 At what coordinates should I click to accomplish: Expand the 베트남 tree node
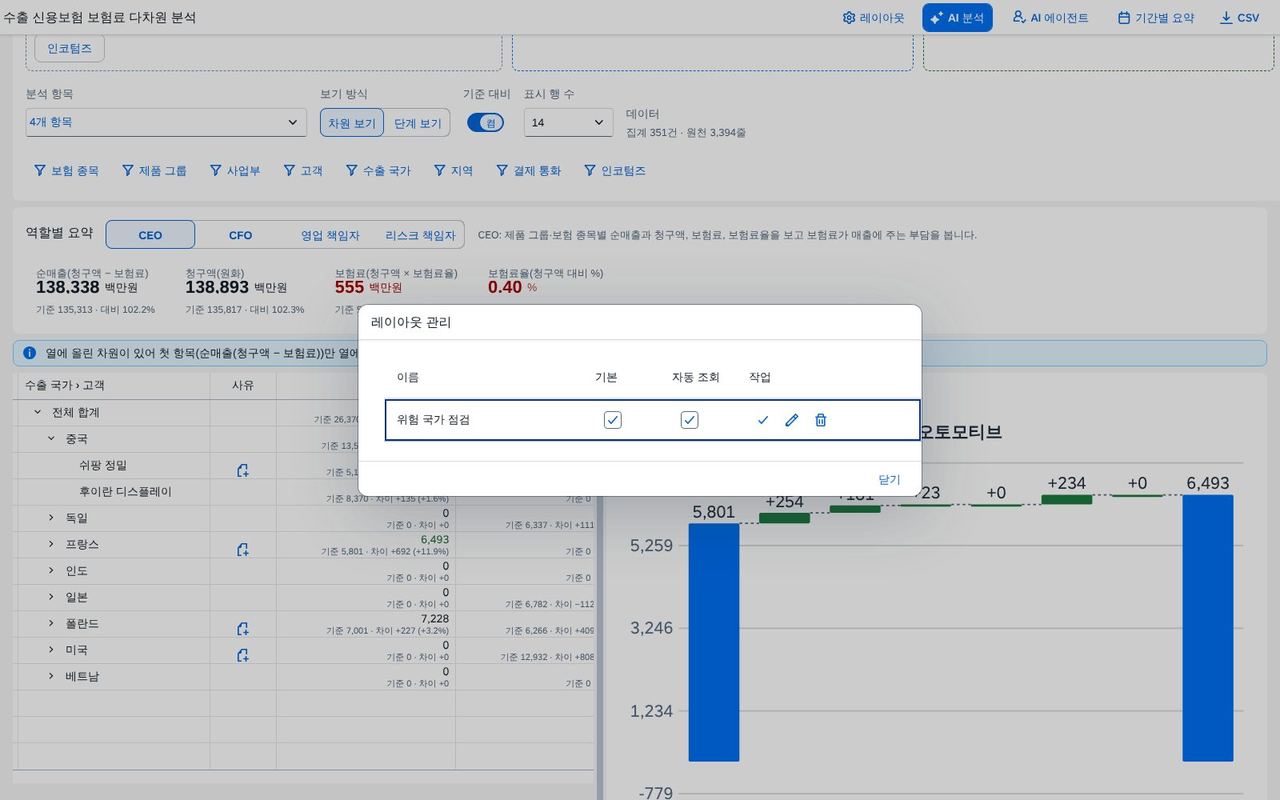click(x=51, y=676)
